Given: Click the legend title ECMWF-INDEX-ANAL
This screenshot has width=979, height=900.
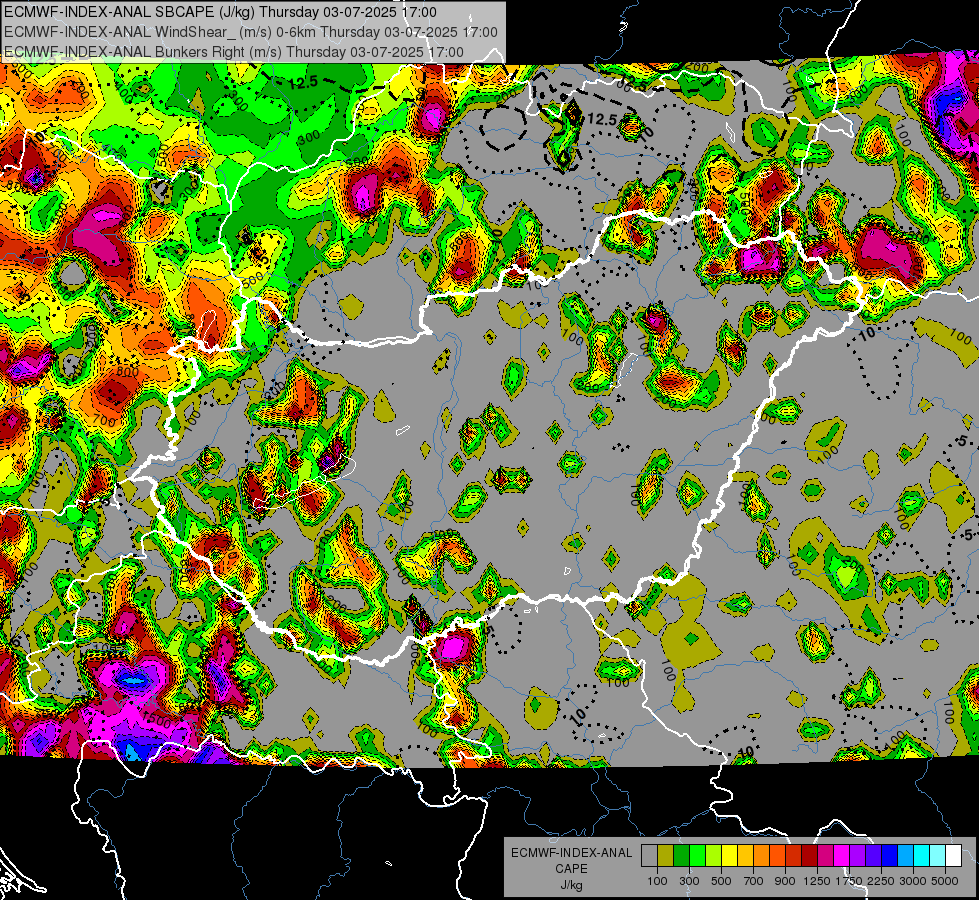Looking at the screenshot, I should (x=571, y=853).
